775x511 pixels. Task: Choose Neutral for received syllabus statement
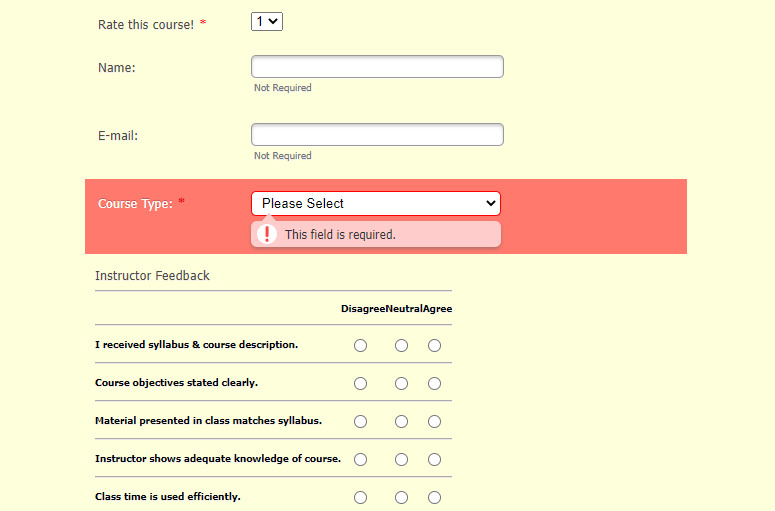click(x=401, y=346)
